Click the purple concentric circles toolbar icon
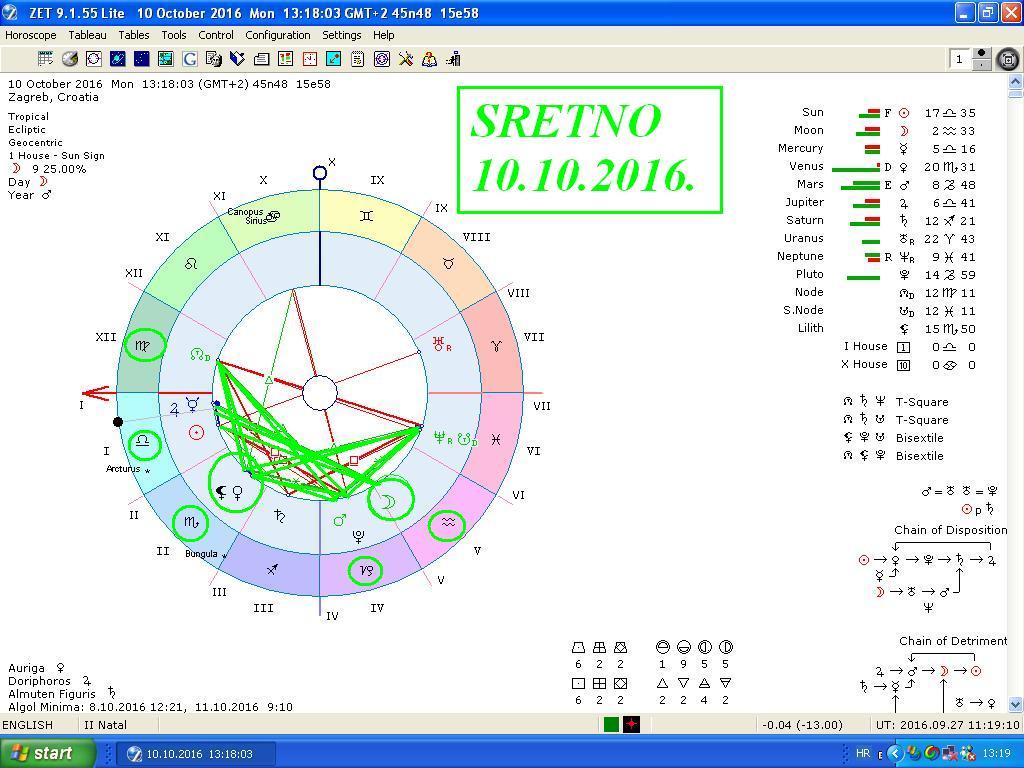The height and width of the screenshot is (768, 1024). pos(381,59)
